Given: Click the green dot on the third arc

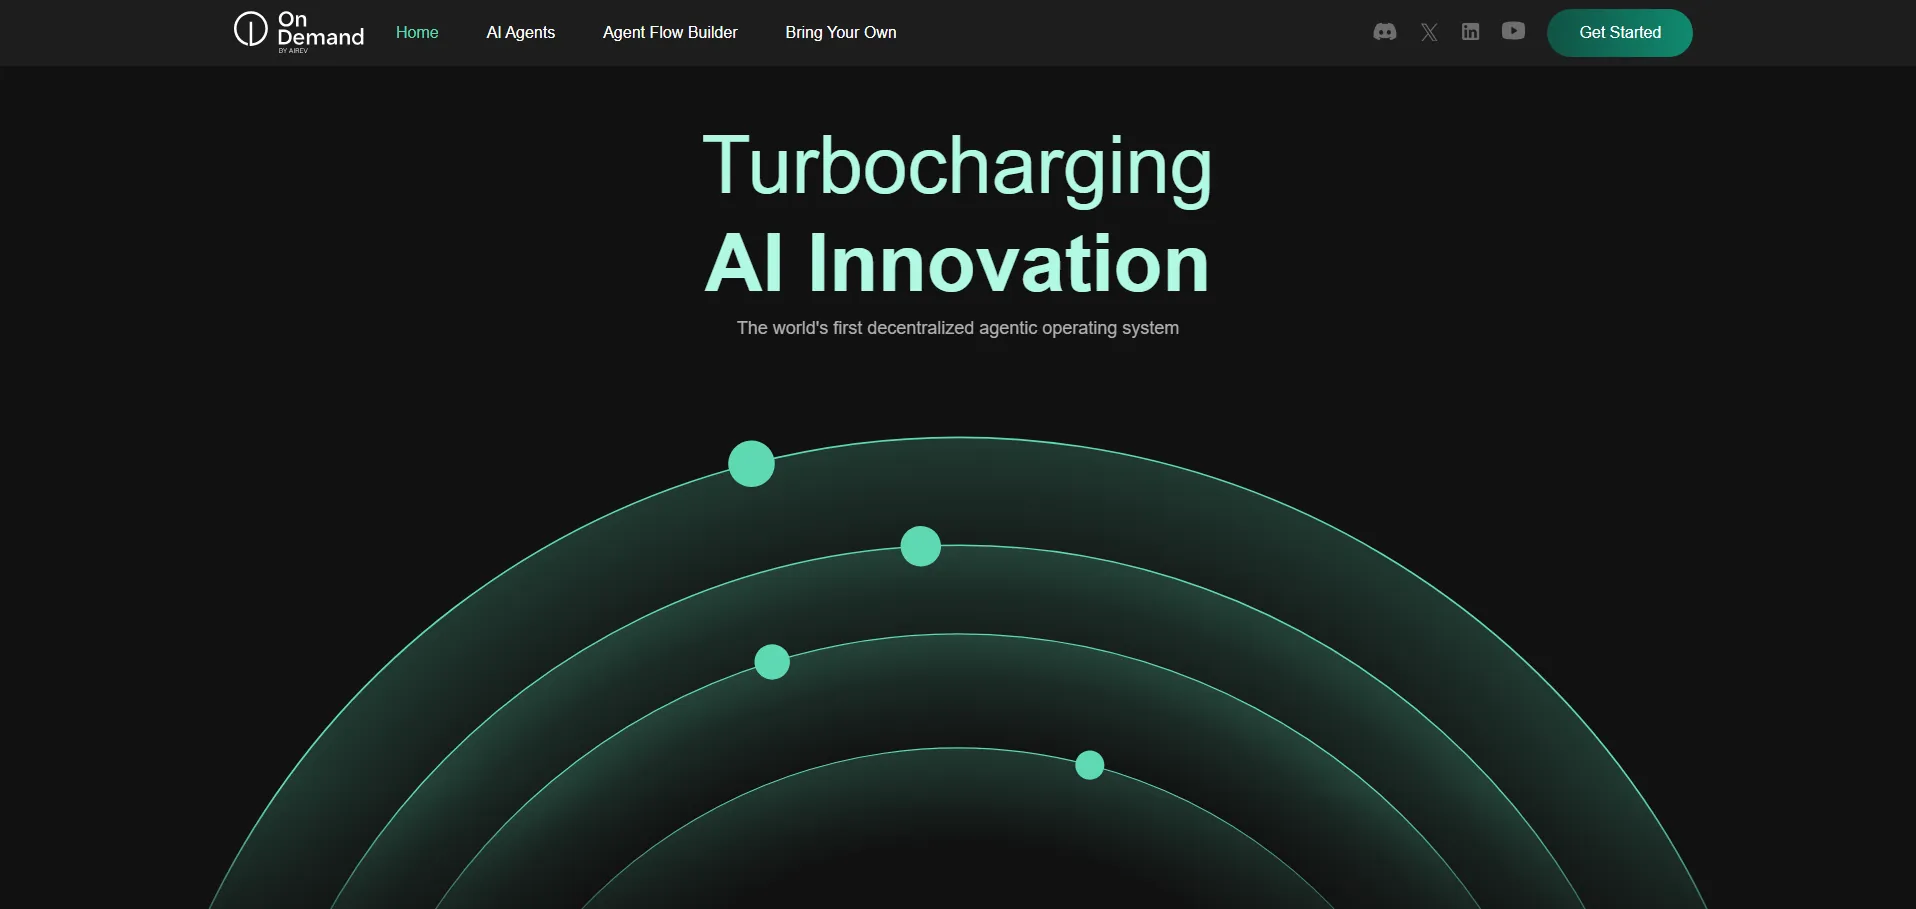Looking at the screenshot, I should pos(772,662).
